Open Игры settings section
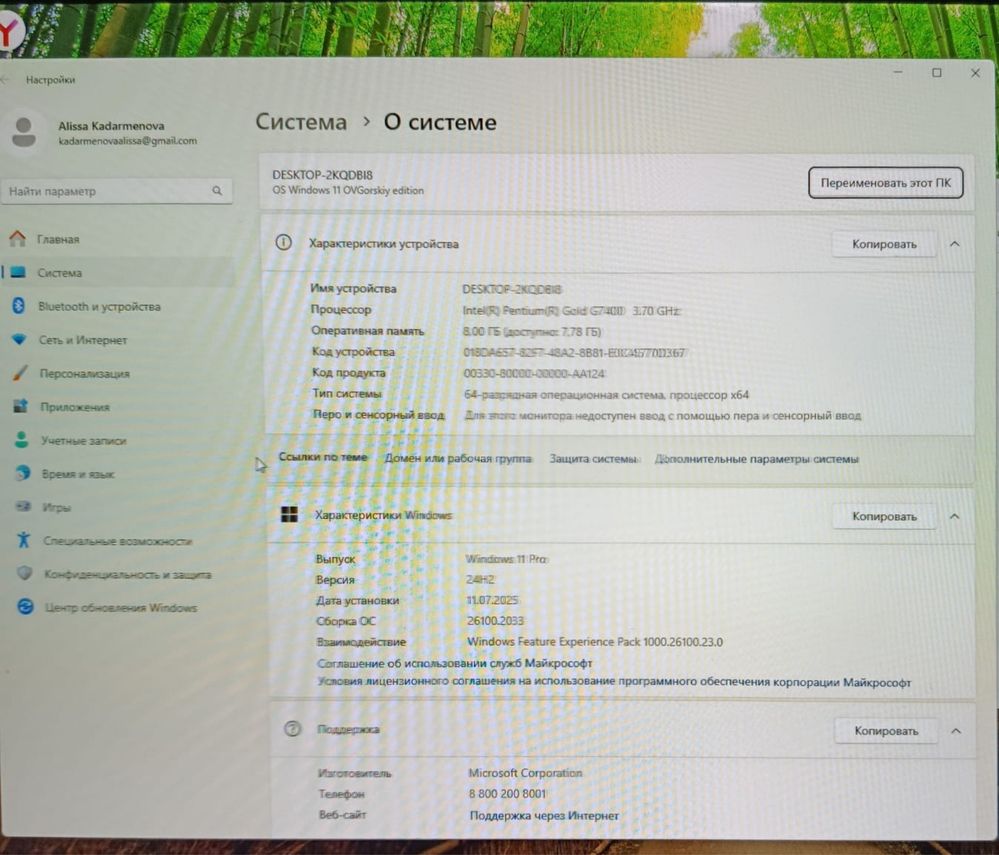The height and width of the screenshot is (855, 999). pyautogui.click(x=57, y=507)
